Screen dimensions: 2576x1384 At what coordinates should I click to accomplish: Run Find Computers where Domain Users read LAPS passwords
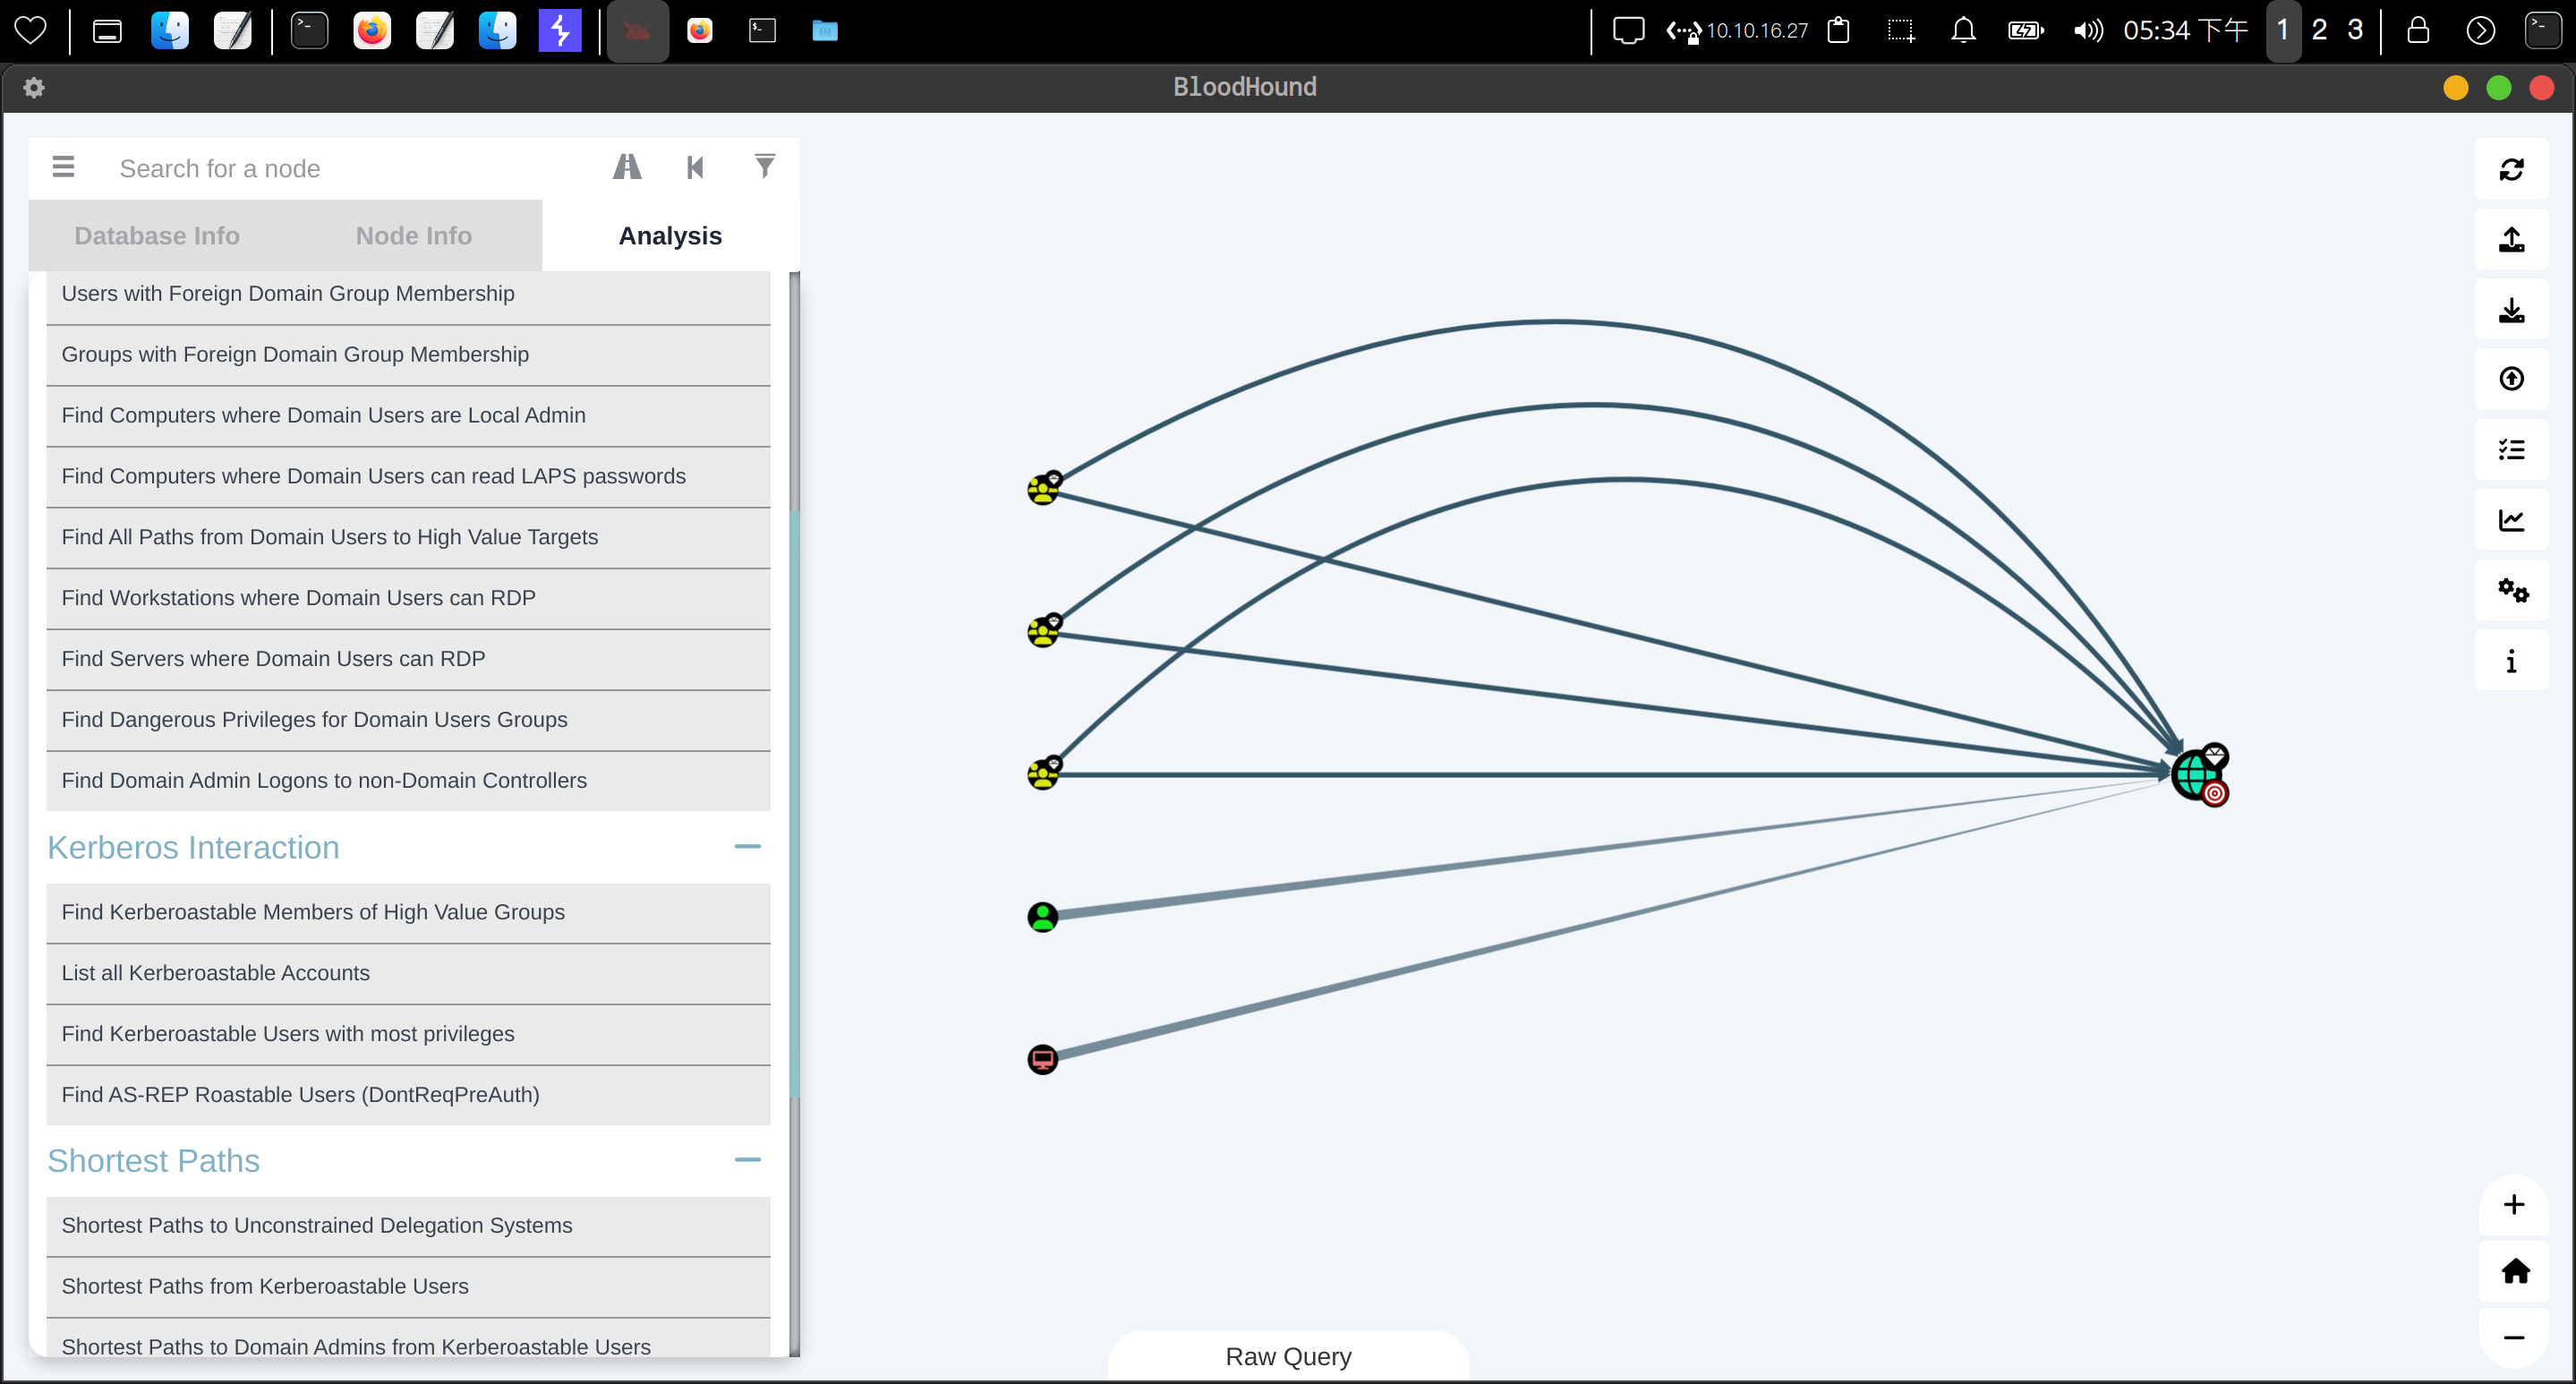408,477
